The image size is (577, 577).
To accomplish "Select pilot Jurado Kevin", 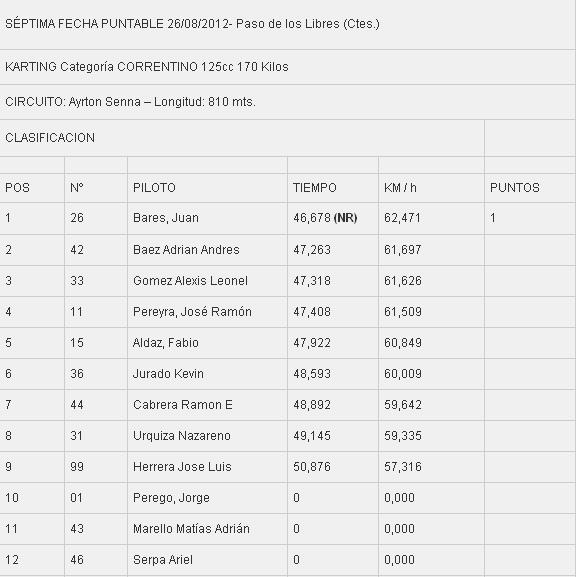I will (168, 374).
